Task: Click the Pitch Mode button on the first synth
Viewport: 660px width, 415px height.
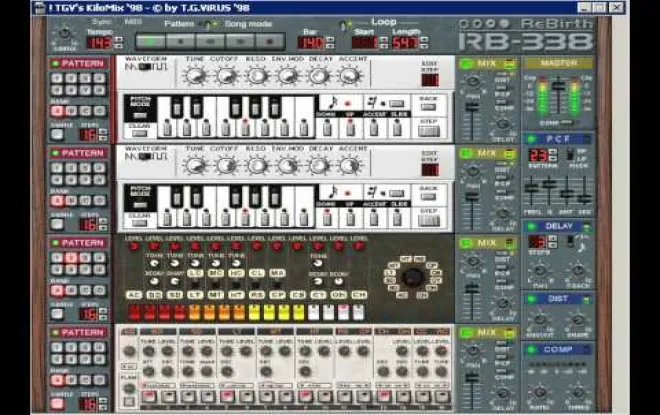Action: click(x=140, y=115)
